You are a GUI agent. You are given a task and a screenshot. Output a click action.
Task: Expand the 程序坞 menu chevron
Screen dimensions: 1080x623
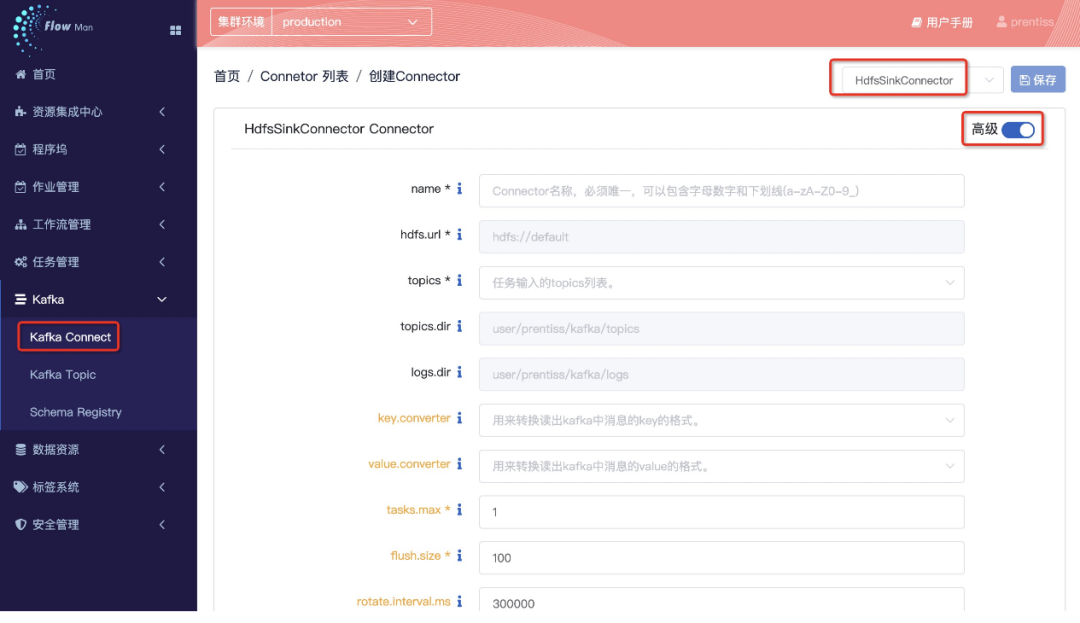162,149
